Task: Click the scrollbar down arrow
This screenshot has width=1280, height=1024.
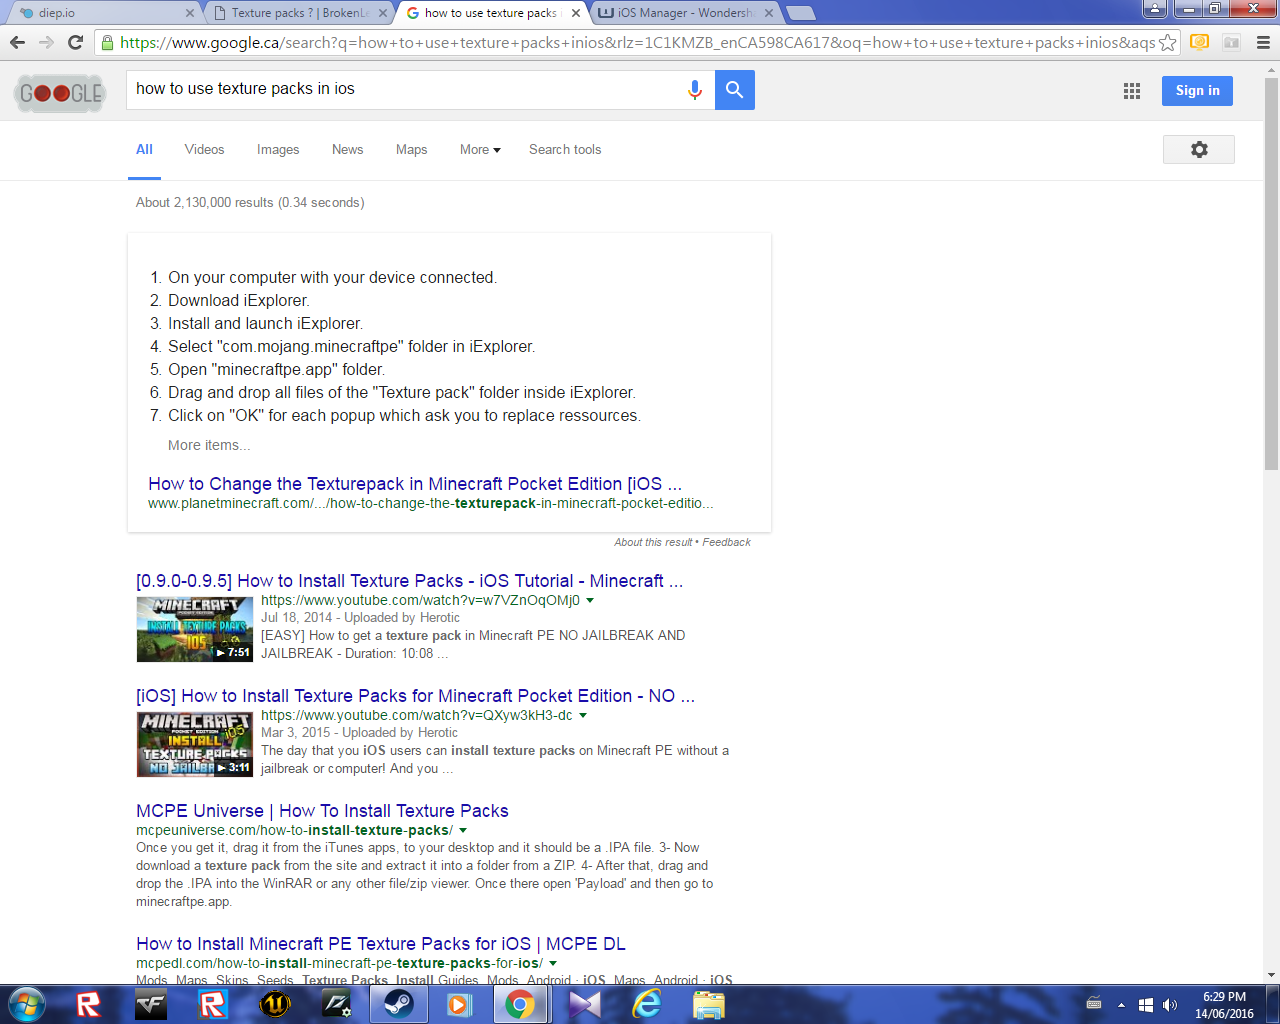Action: [x=1271, y=975]
